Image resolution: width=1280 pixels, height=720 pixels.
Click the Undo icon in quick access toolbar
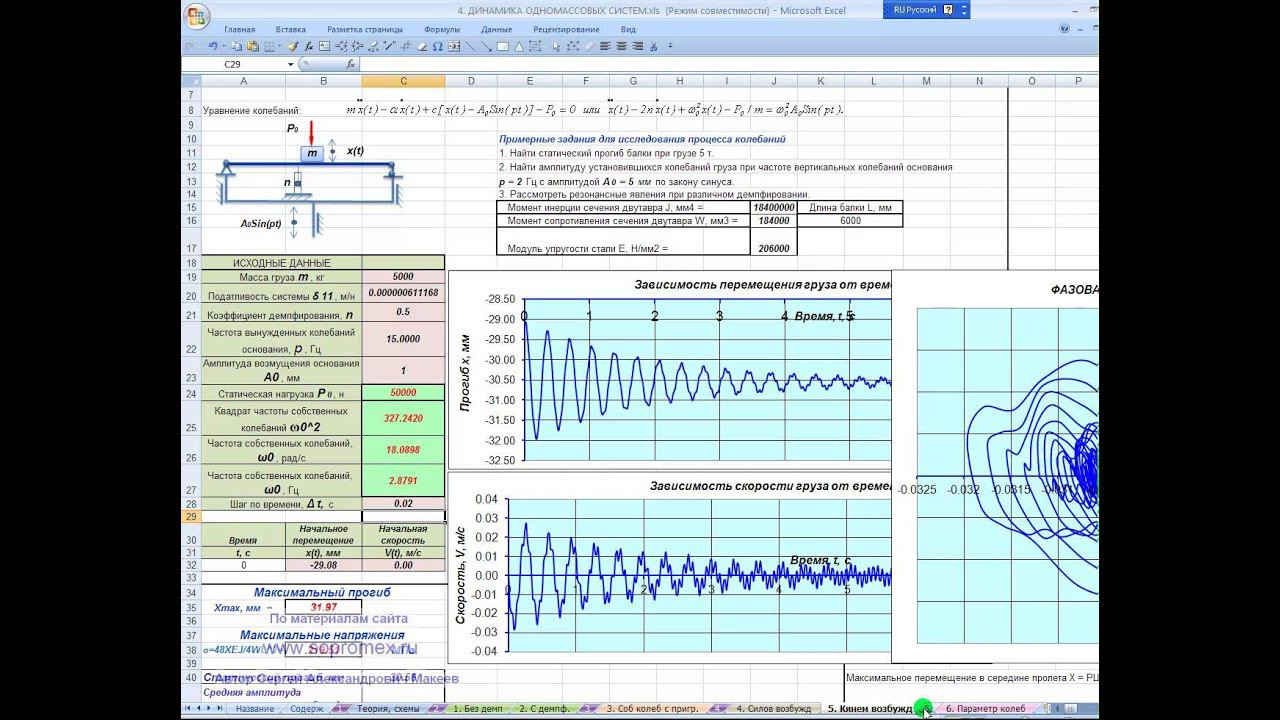click(x=213, y=46)
